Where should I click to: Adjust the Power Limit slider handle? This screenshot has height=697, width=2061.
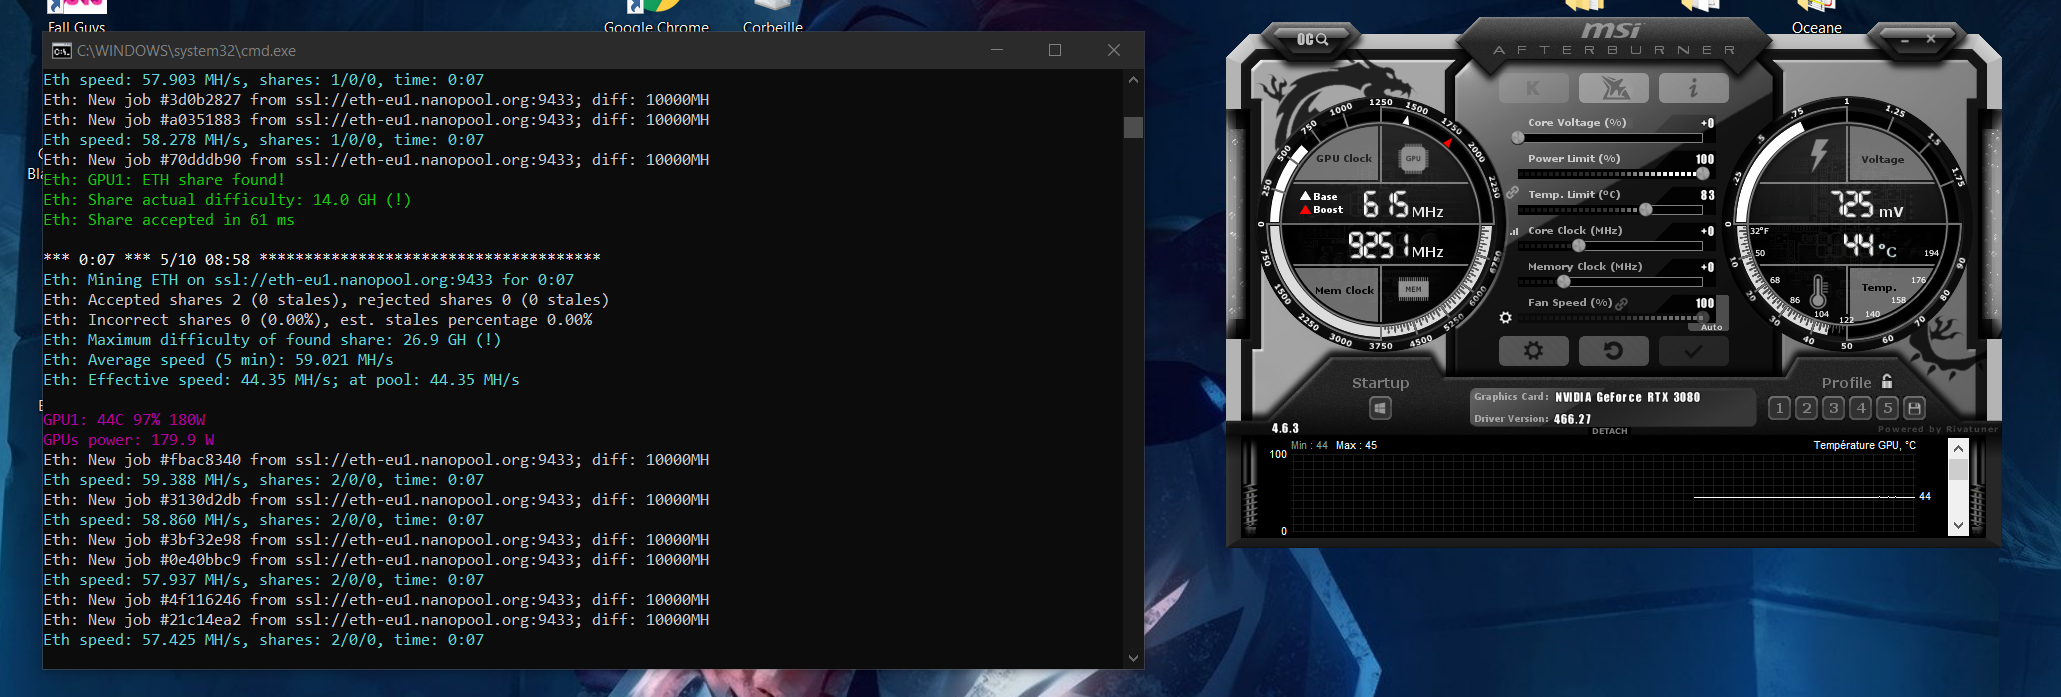pyautogui.click(x=1702, y=174)
